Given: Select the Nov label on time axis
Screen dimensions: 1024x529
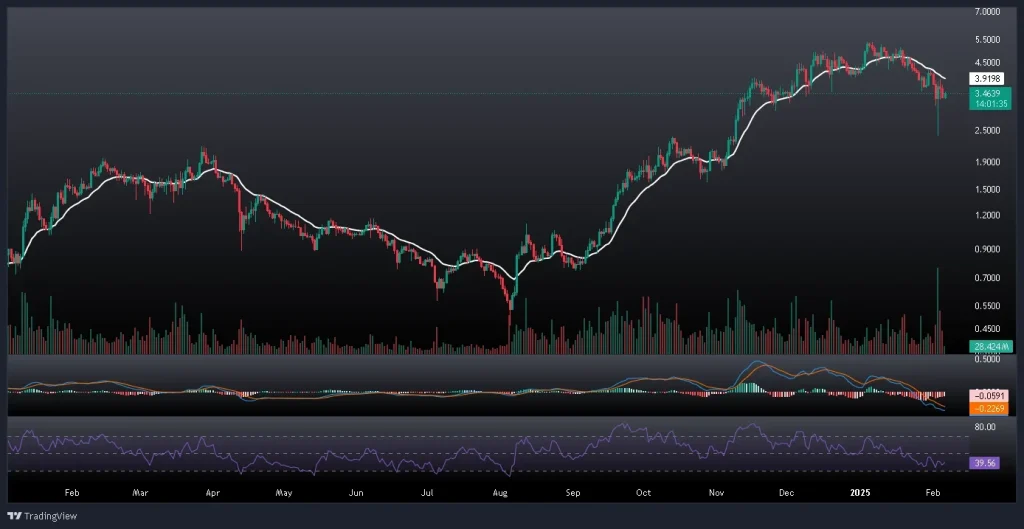Looking at the screenshot, I should (715, 493).
